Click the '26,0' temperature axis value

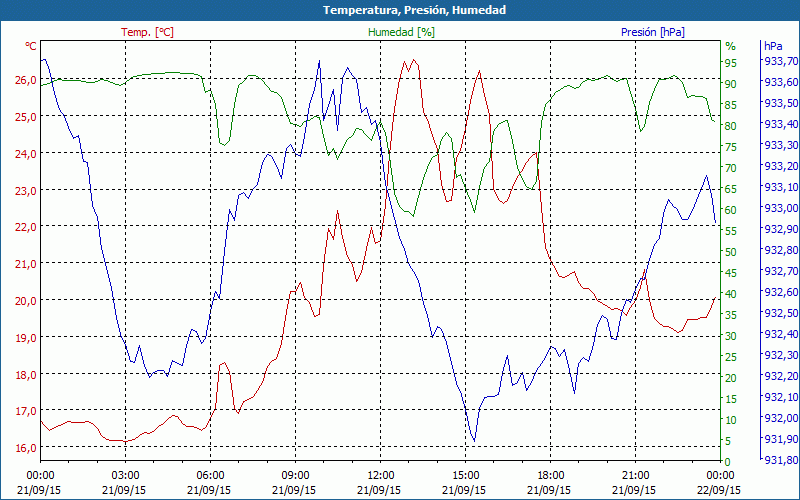(x=27, y=80)
